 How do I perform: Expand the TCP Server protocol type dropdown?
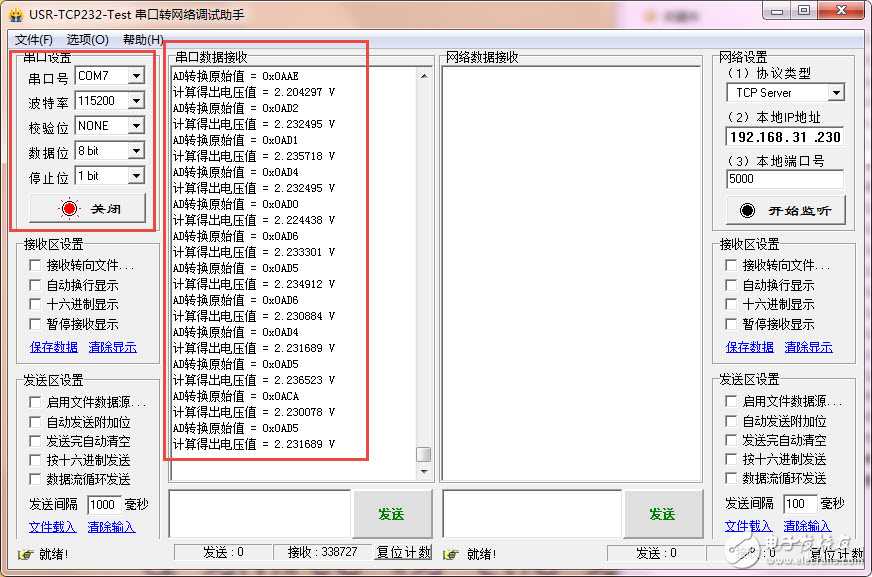[x=836, y=93]
